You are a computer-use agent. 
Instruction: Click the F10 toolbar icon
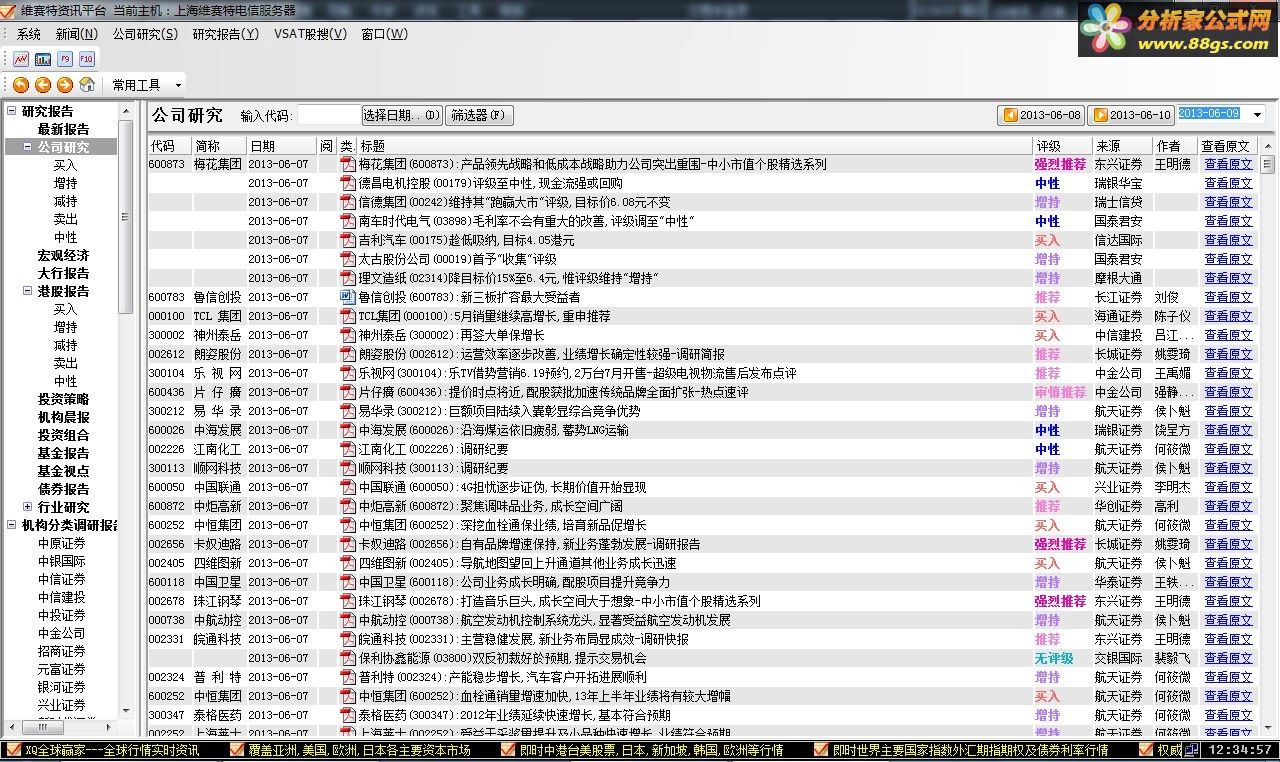click(87, 59)
